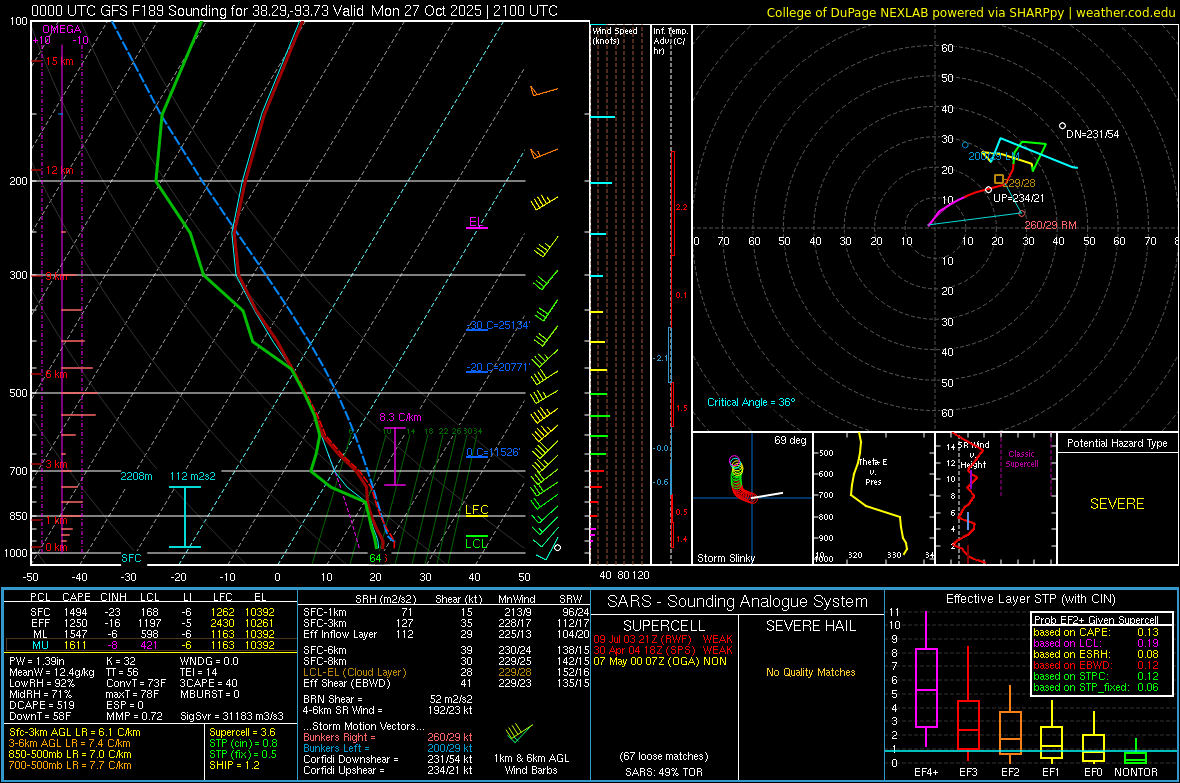Click the '-30 C=25134' level label
The image size is (1180, 783).
tap(498, 325)
